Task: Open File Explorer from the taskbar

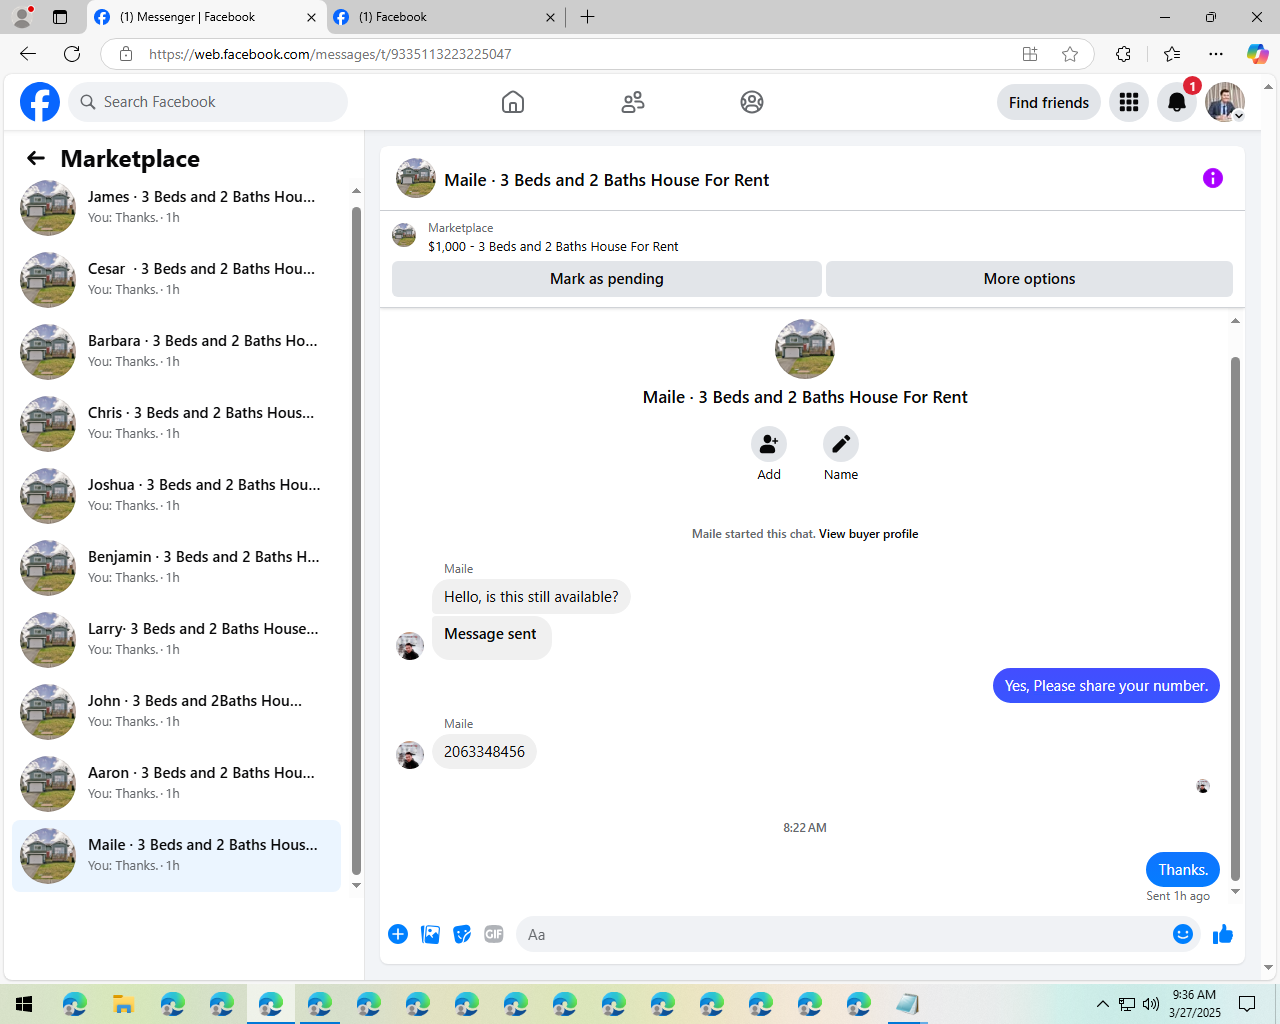Action: 123,1004
